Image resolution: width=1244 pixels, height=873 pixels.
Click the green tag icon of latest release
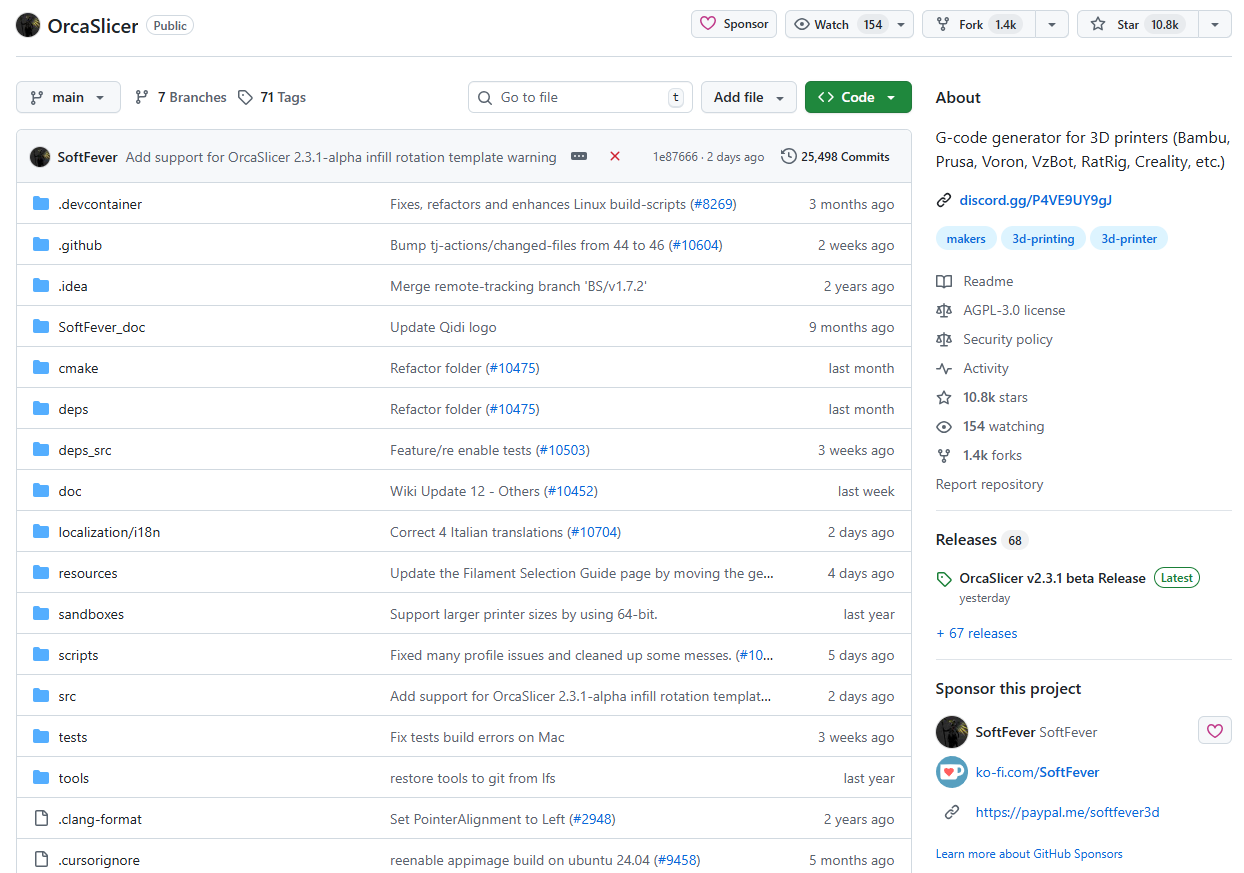point(944,579)
